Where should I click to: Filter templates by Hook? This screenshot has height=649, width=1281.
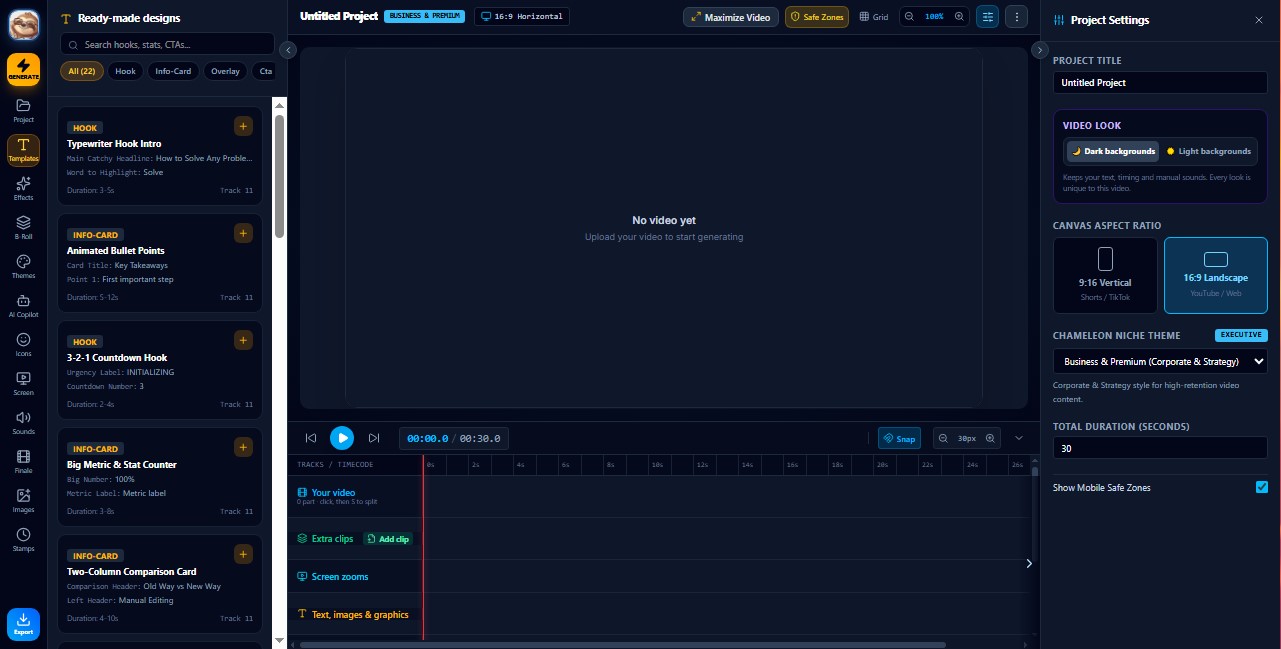click(x=125, y=71)
